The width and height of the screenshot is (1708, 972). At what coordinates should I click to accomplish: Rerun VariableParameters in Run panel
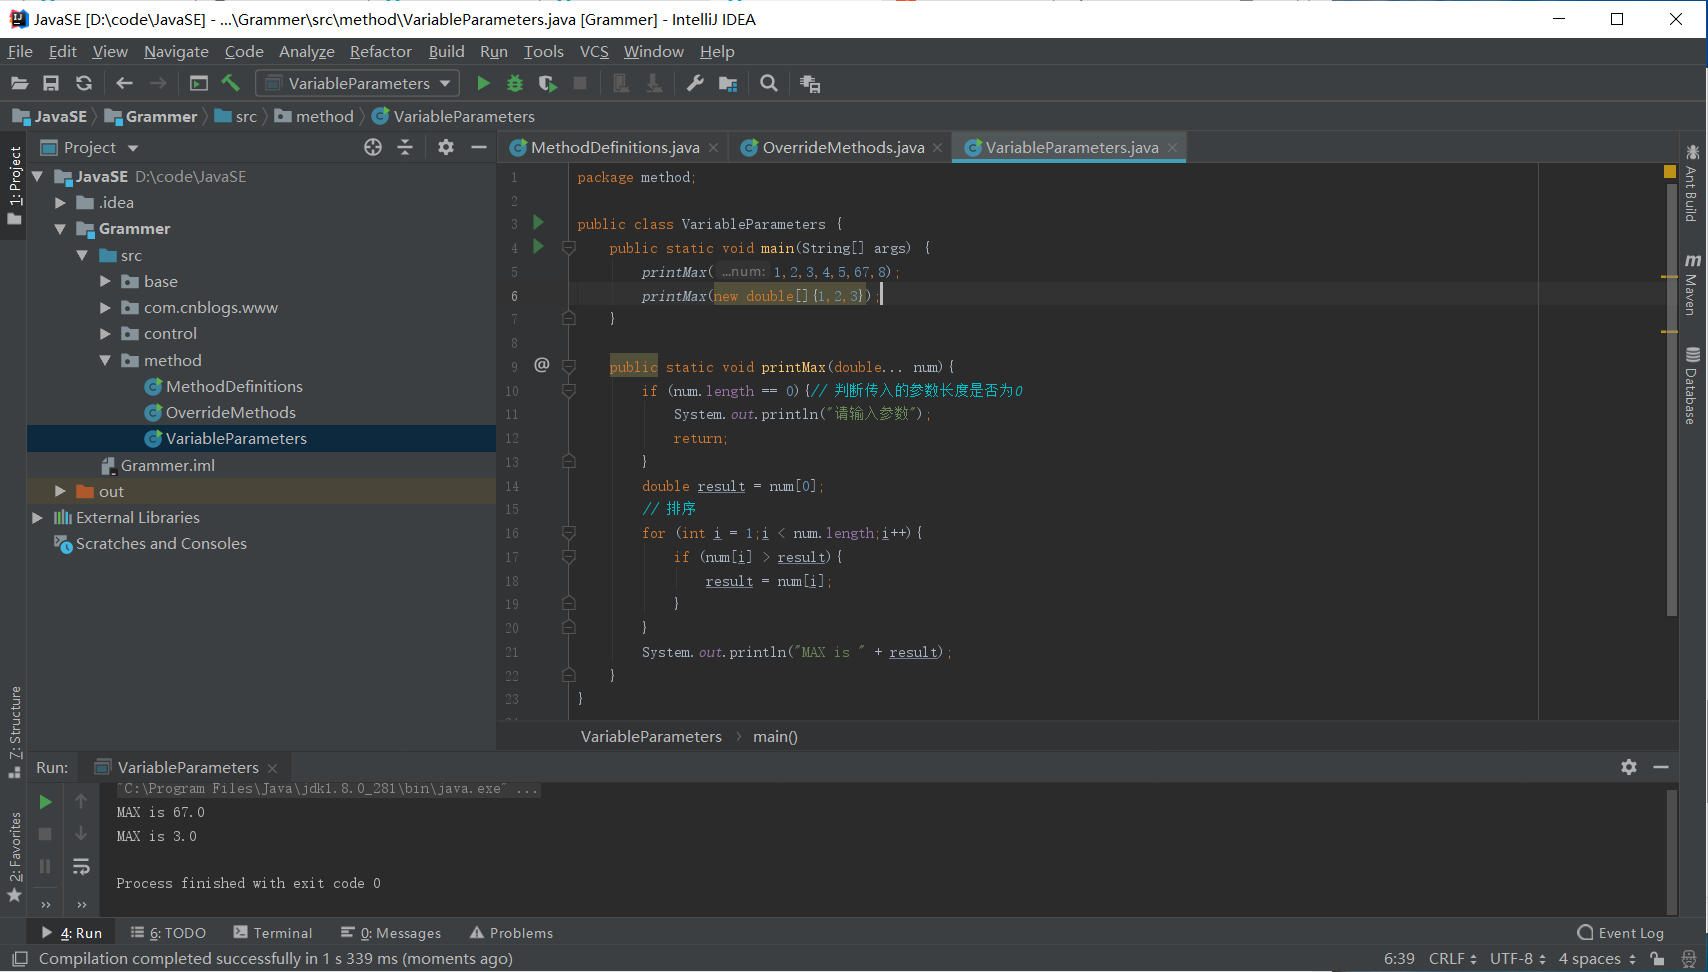45,802
